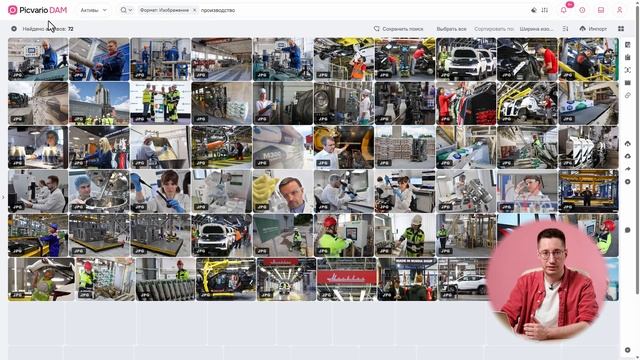Select thumbnail of worker in red helmet at control panel
Screen dimensions: 640x360
[344, 236]
